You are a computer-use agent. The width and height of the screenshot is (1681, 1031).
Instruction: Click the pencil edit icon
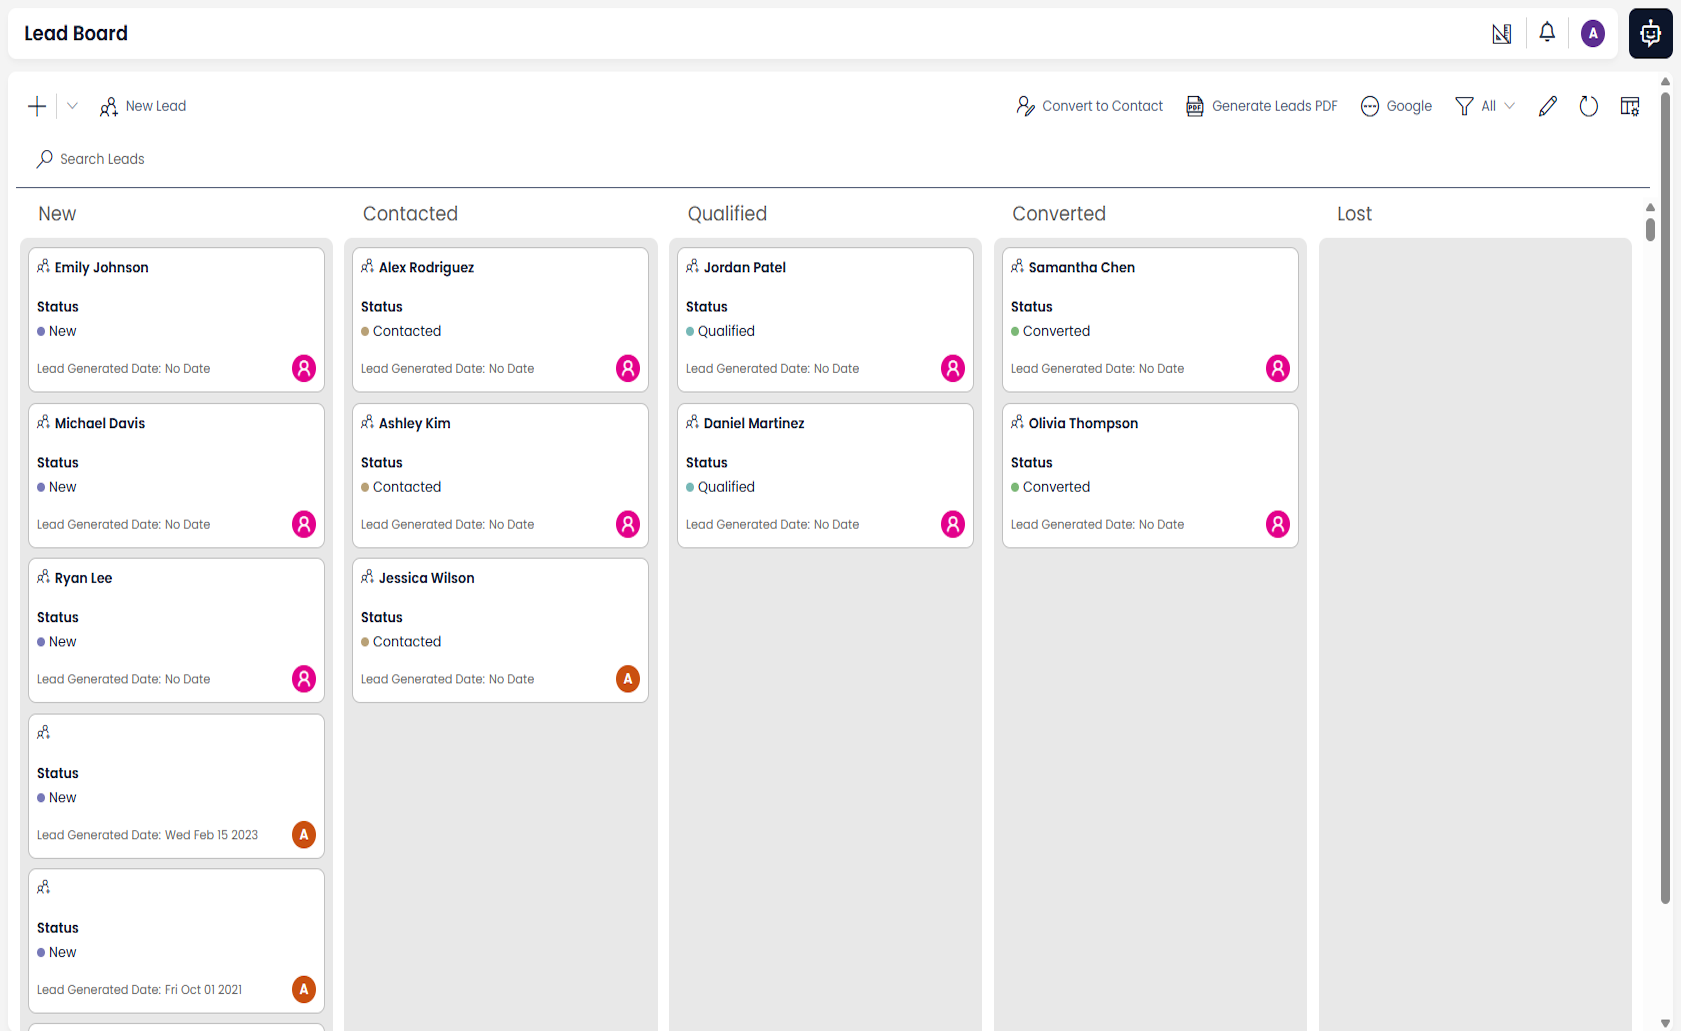(x=1548, y=106)
